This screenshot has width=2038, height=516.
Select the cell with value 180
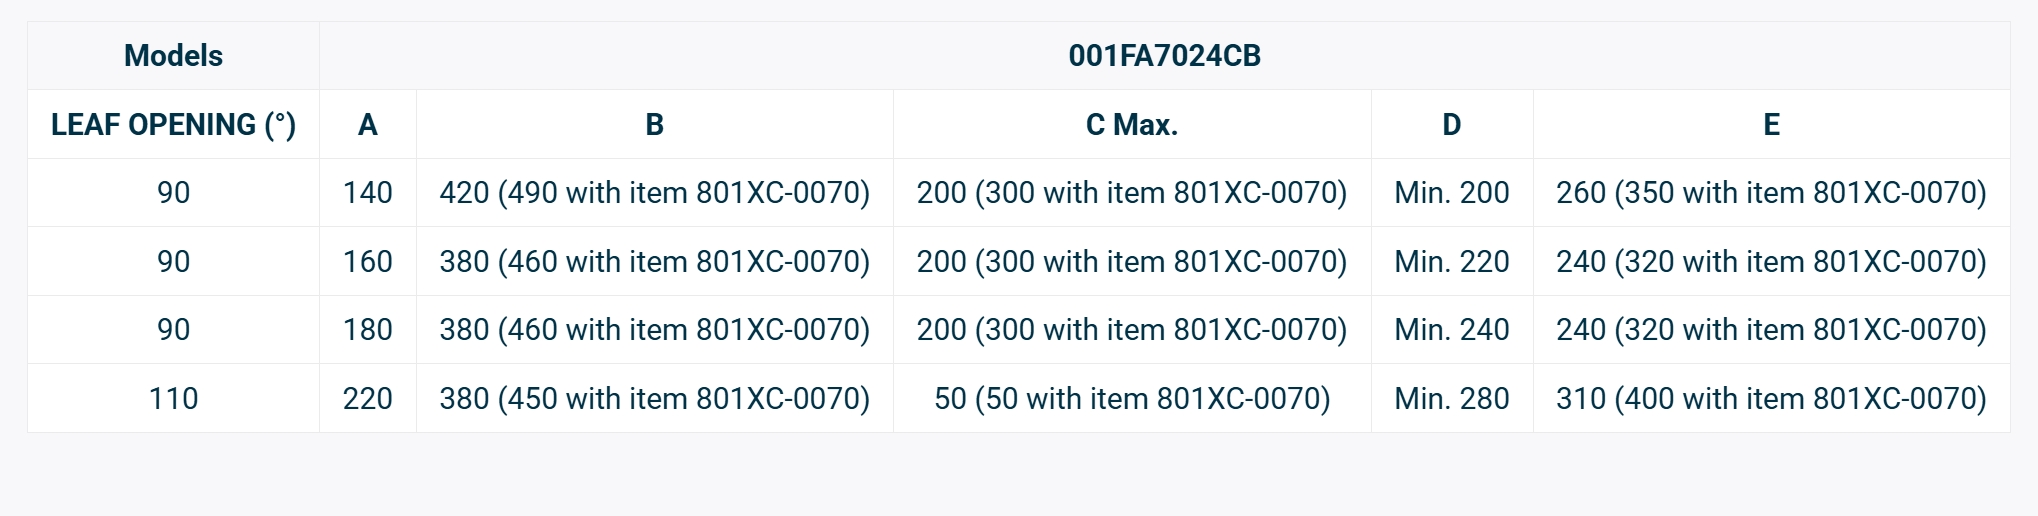(367, 330)
